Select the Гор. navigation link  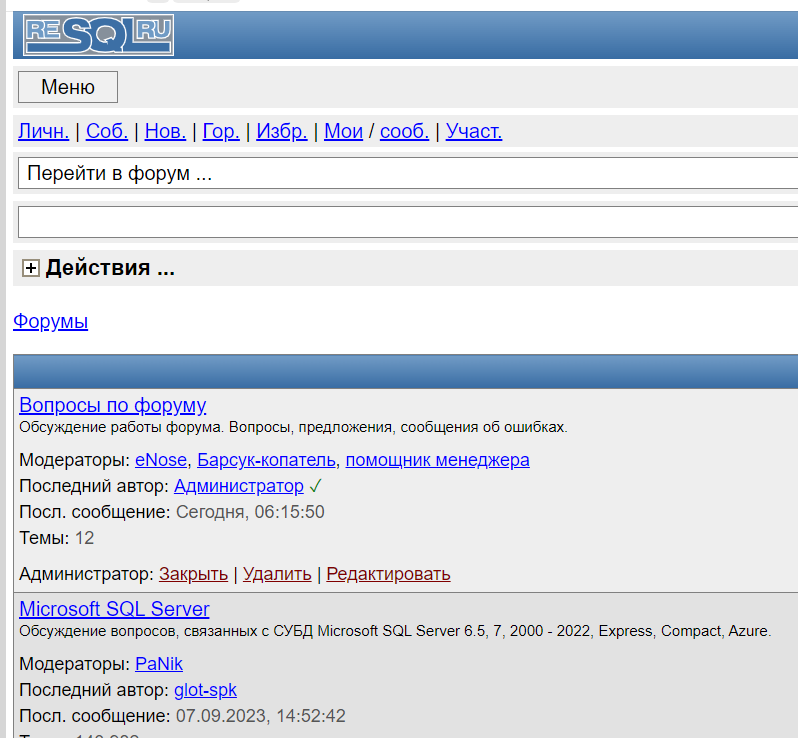(221, 131)
